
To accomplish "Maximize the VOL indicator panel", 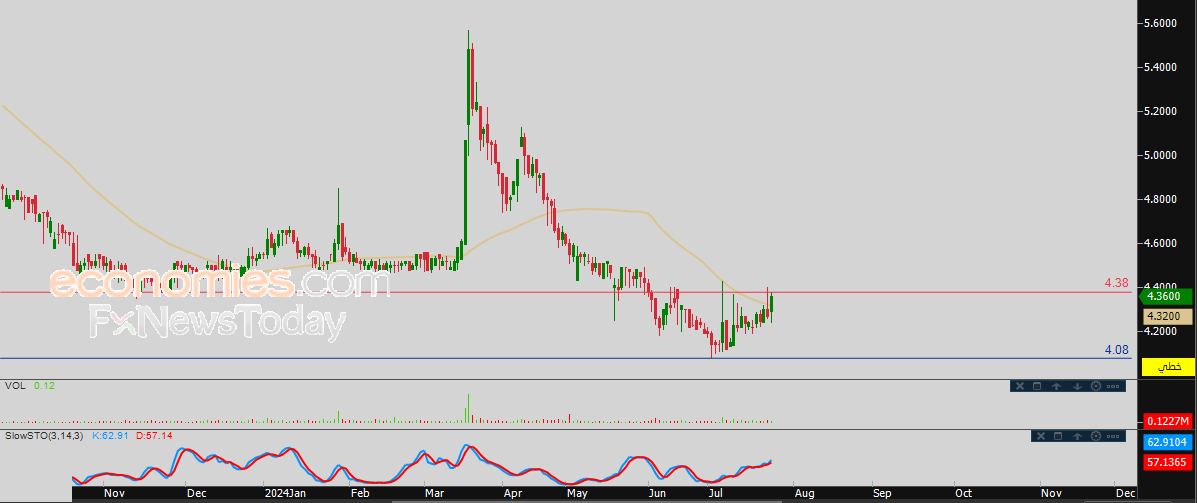I will click(1037, 386).
